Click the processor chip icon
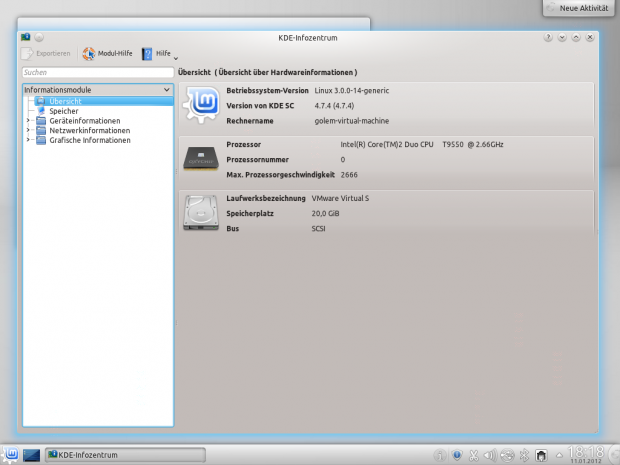The image size is (620, 465). pyautogui.click(x=201, y=158)
